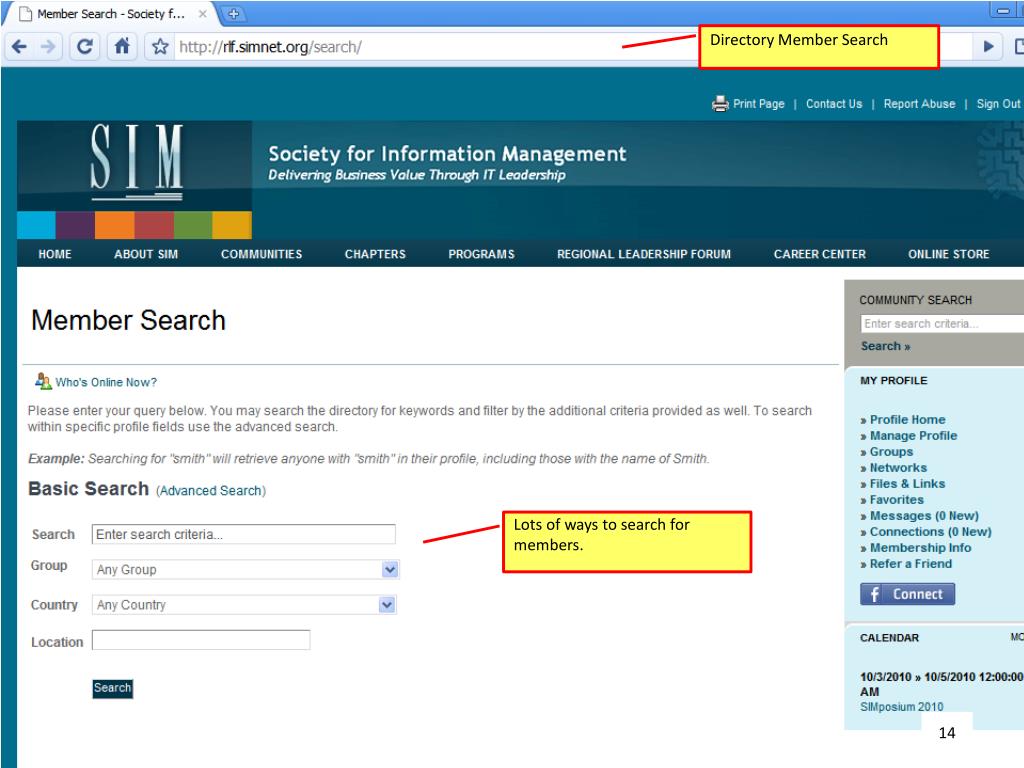Open the Who's Online Now link
This screenshot has height=768, width=1024.
pos(106,382)
